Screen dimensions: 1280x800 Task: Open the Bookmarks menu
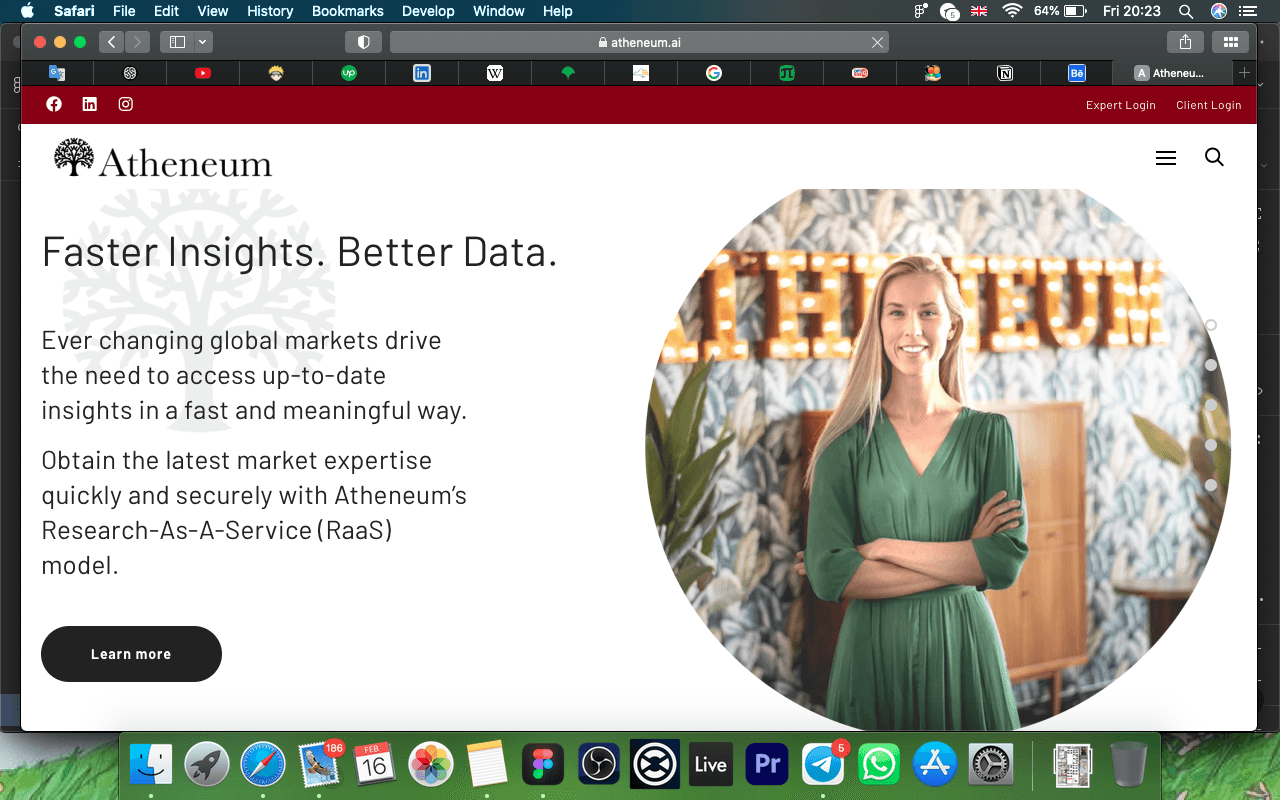(348, 11)
